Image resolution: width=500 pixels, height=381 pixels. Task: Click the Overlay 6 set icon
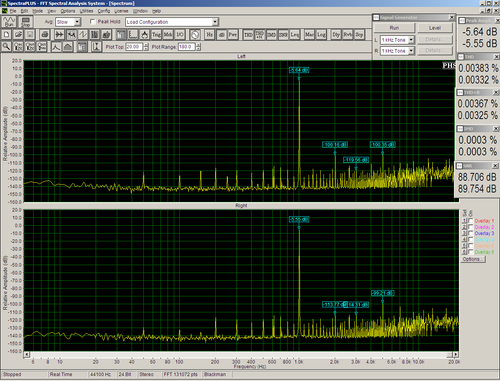point(465,252)
